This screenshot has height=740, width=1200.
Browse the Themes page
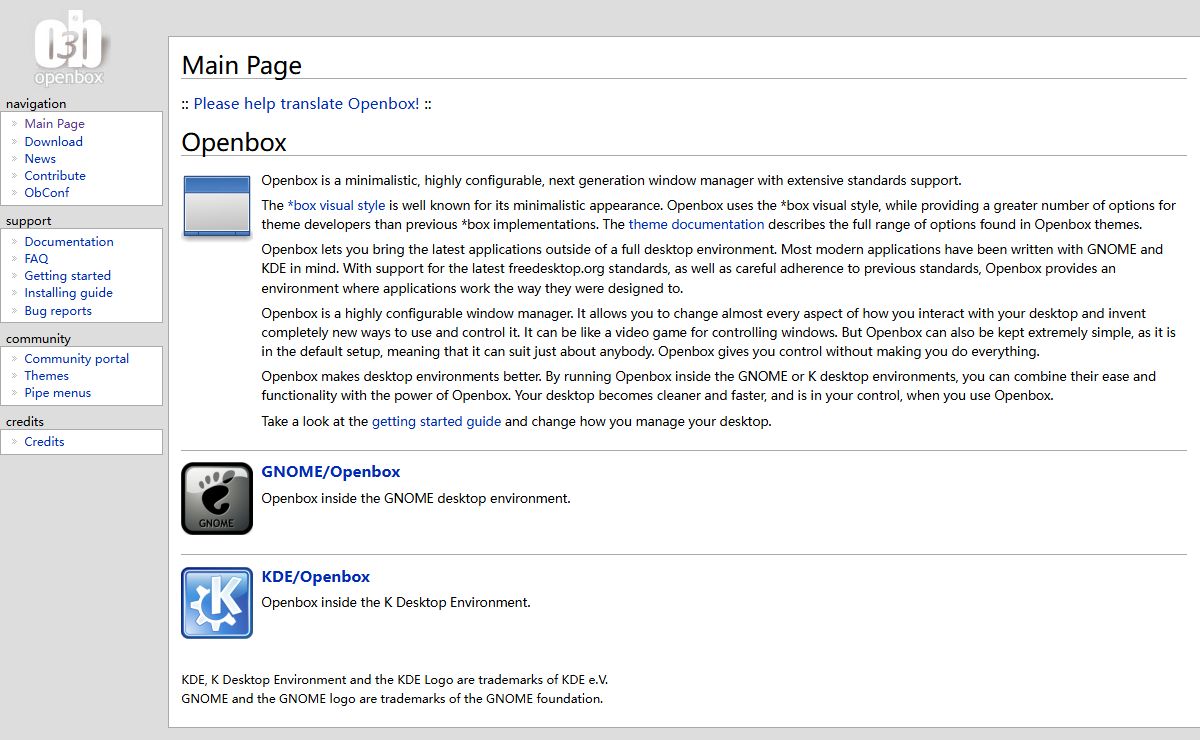pyautogui.click(x=47, y=376)
